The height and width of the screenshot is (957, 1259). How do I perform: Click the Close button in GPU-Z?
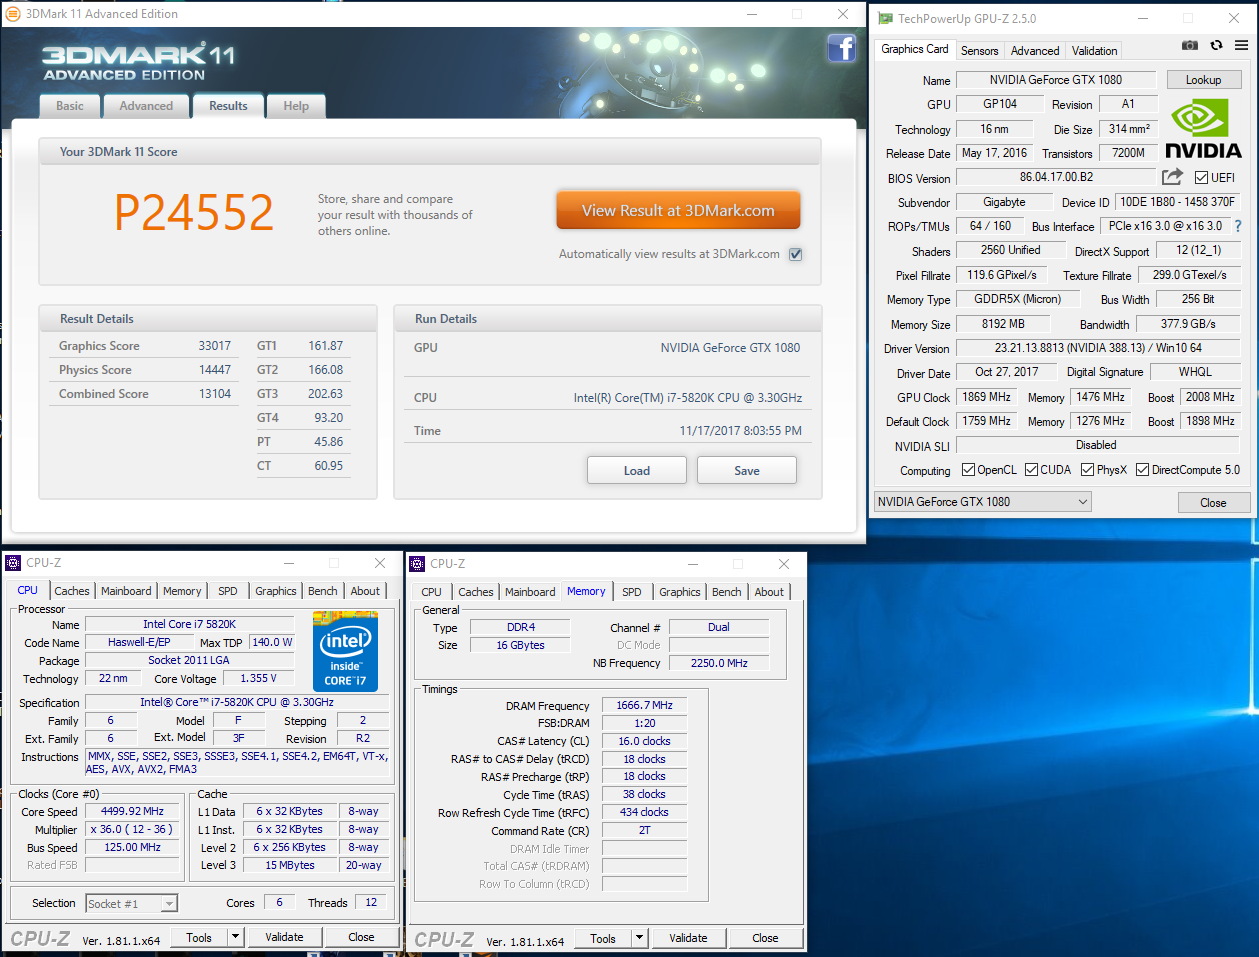tap(1213, 503)
